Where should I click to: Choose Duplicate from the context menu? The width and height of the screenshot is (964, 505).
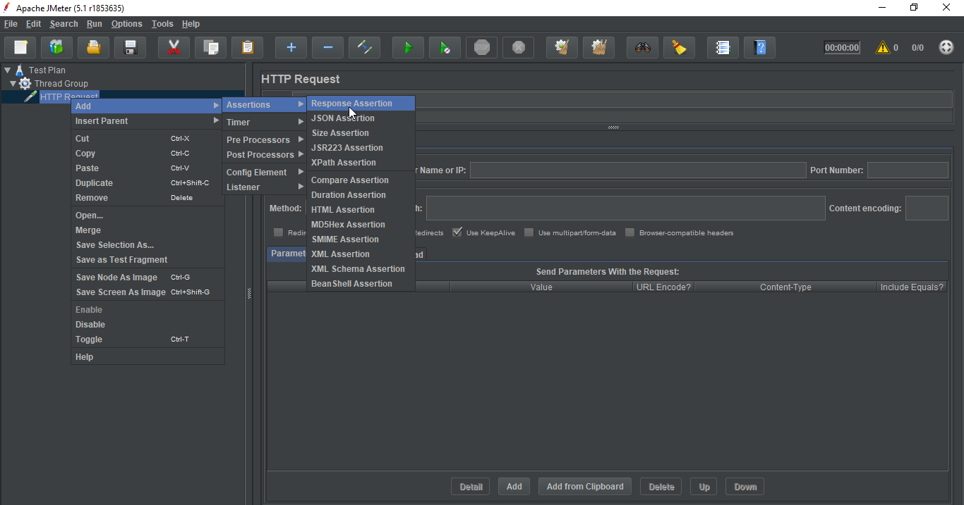coord(147,183)
